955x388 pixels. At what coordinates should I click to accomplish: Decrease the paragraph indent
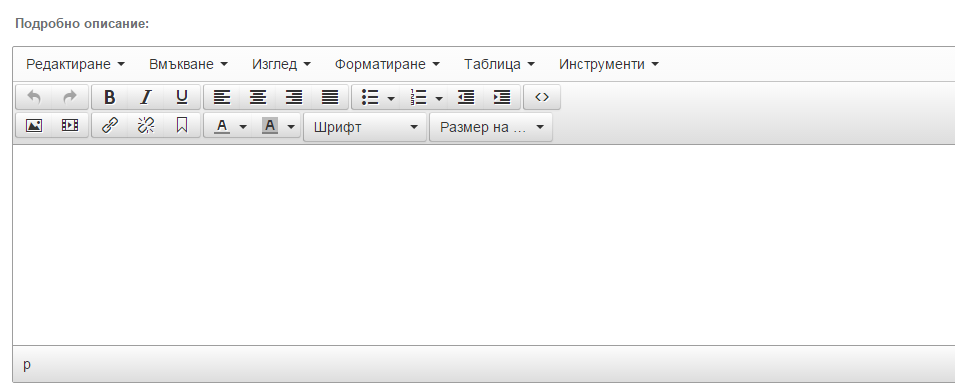[x=466, y=97]
